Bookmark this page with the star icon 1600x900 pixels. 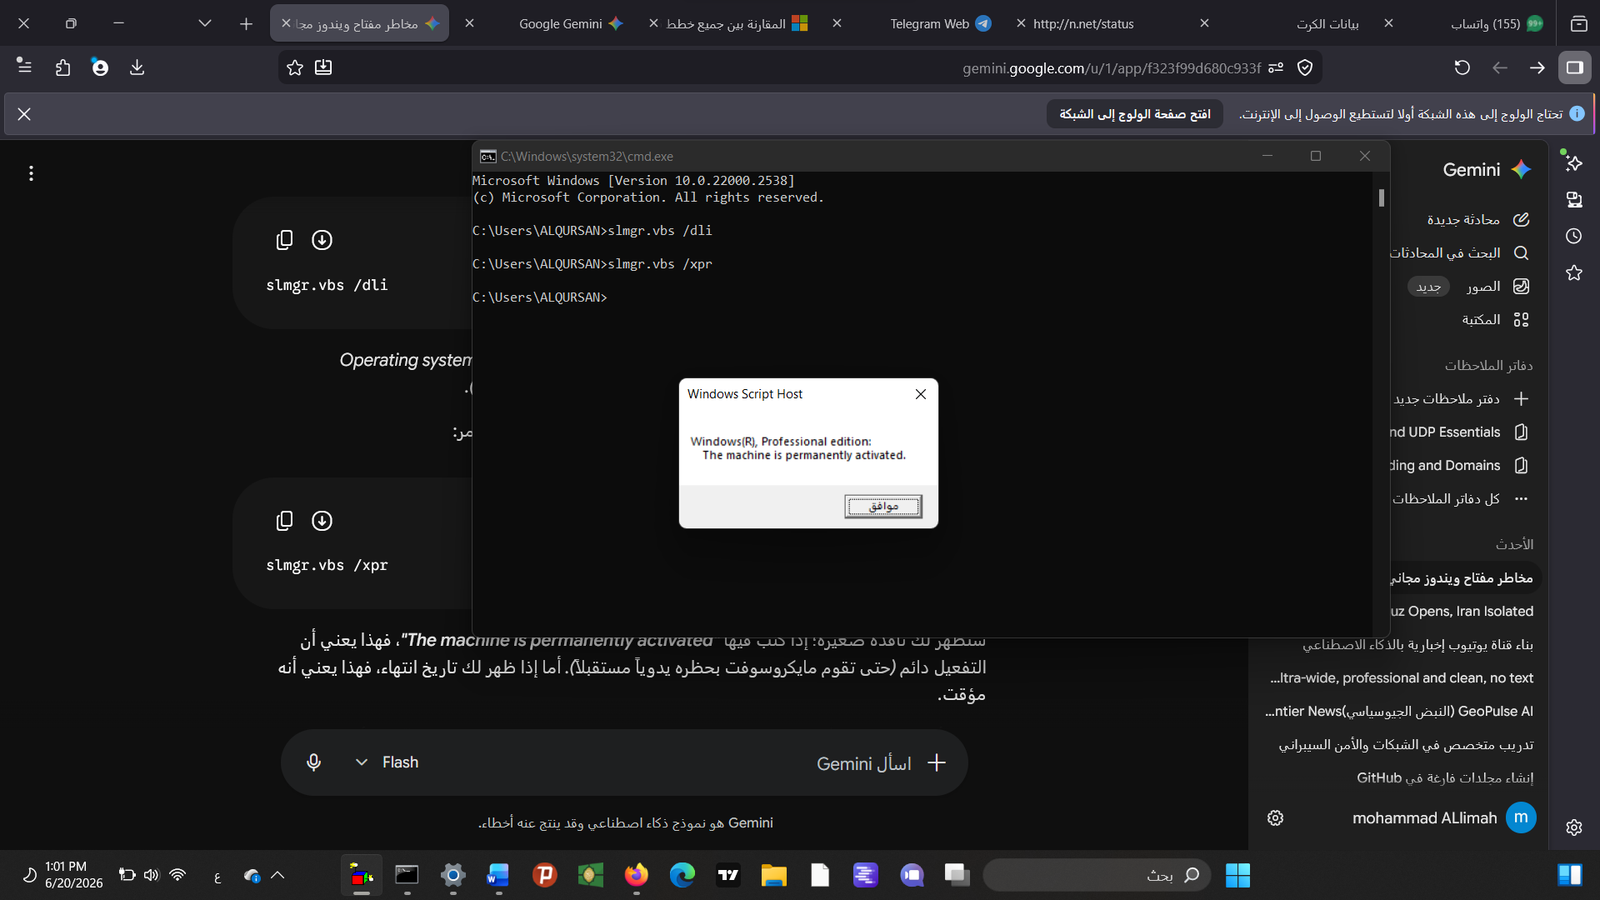295,68
